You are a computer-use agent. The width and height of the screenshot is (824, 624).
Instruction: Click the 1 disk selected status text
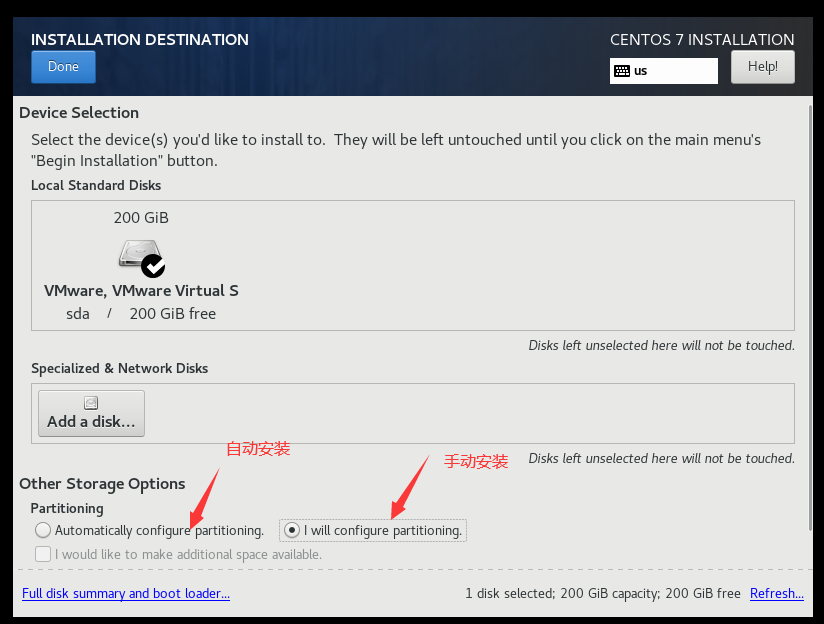tap(603, 594)
